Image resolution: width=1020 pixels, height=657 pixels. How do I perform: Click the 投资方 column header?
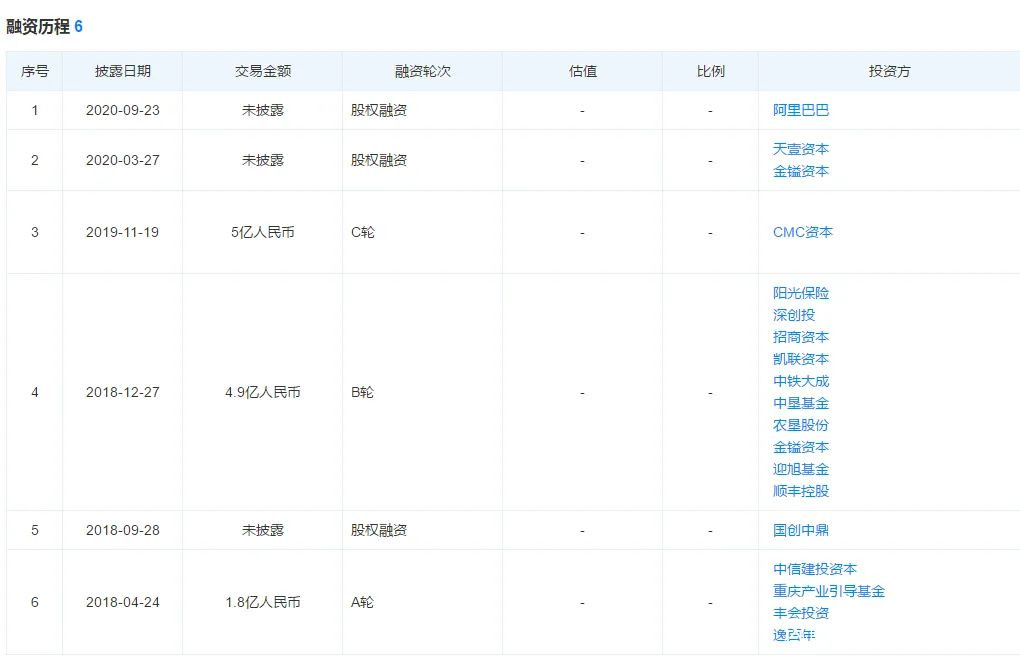click(889, 72)
